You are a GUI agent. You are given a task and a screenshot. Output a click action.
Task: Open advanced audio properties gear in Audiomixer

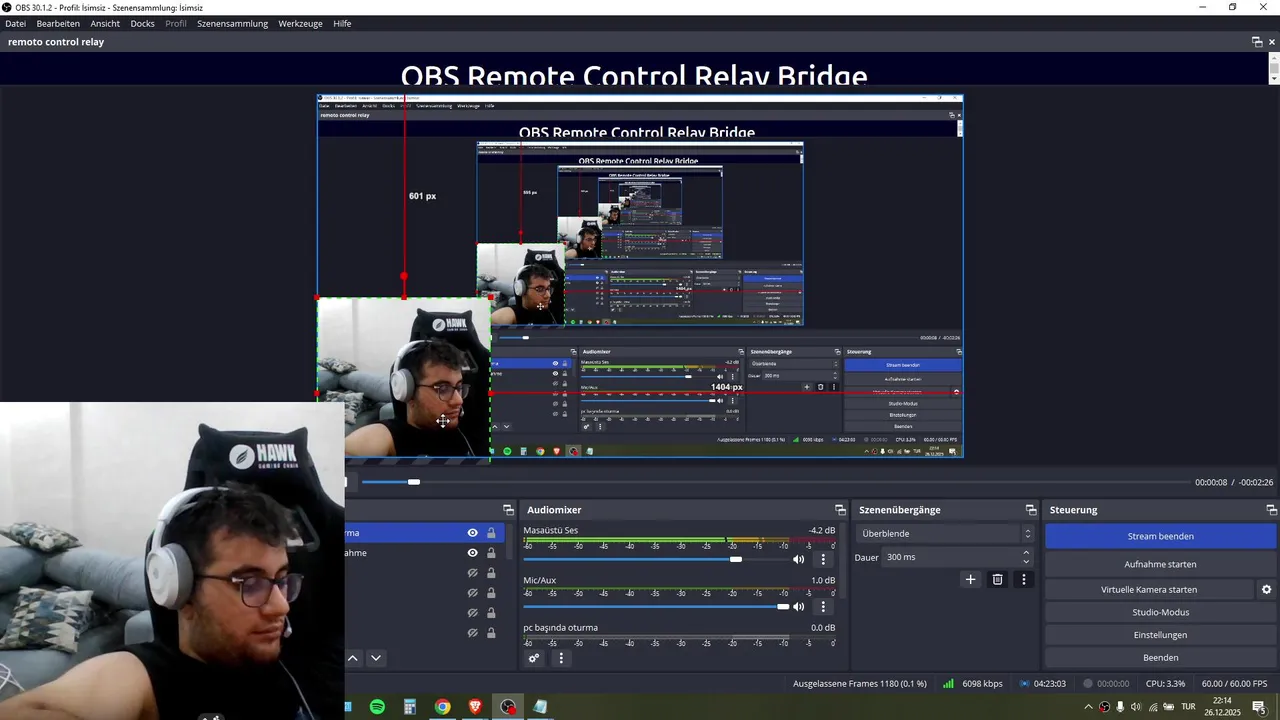pyautogui.click(x=534, y=658)
